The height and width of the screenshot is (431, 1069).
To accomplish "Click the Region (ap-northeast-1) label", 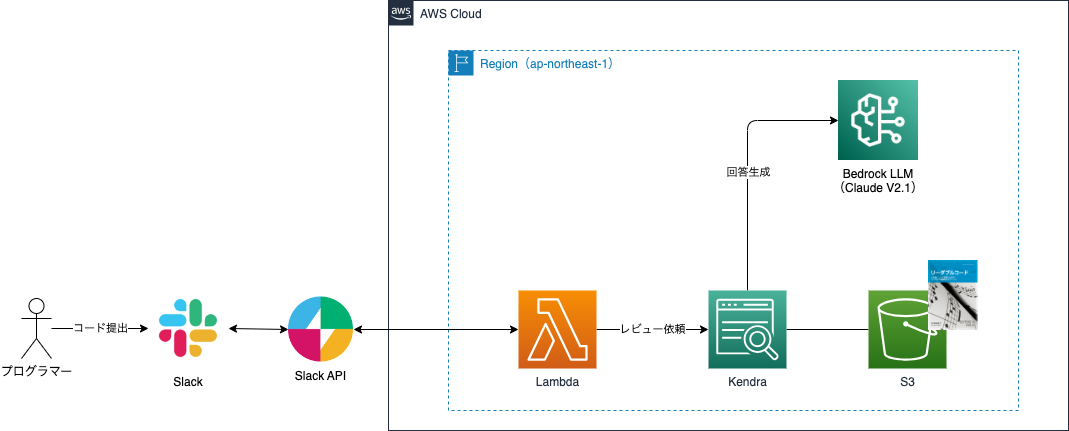I will (x=547, y=64).
